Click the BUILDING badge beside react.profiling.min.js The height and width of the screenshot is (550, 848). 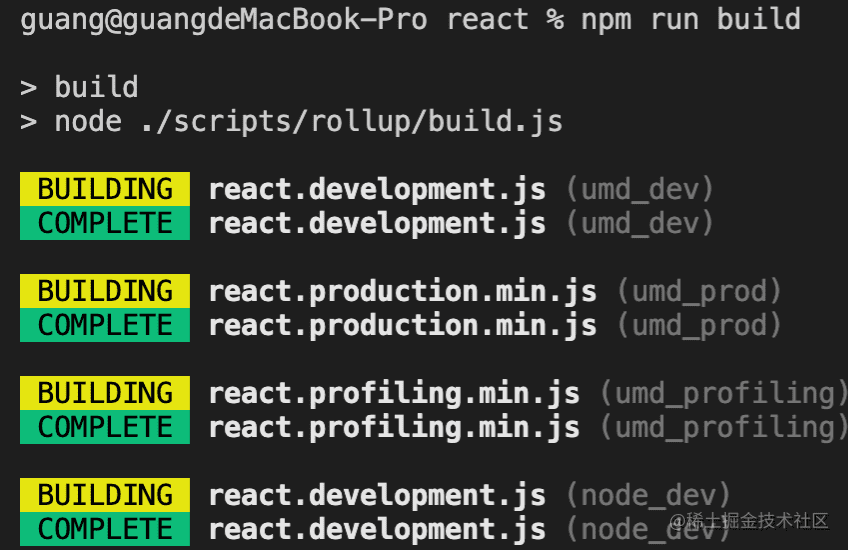(104, 393)
